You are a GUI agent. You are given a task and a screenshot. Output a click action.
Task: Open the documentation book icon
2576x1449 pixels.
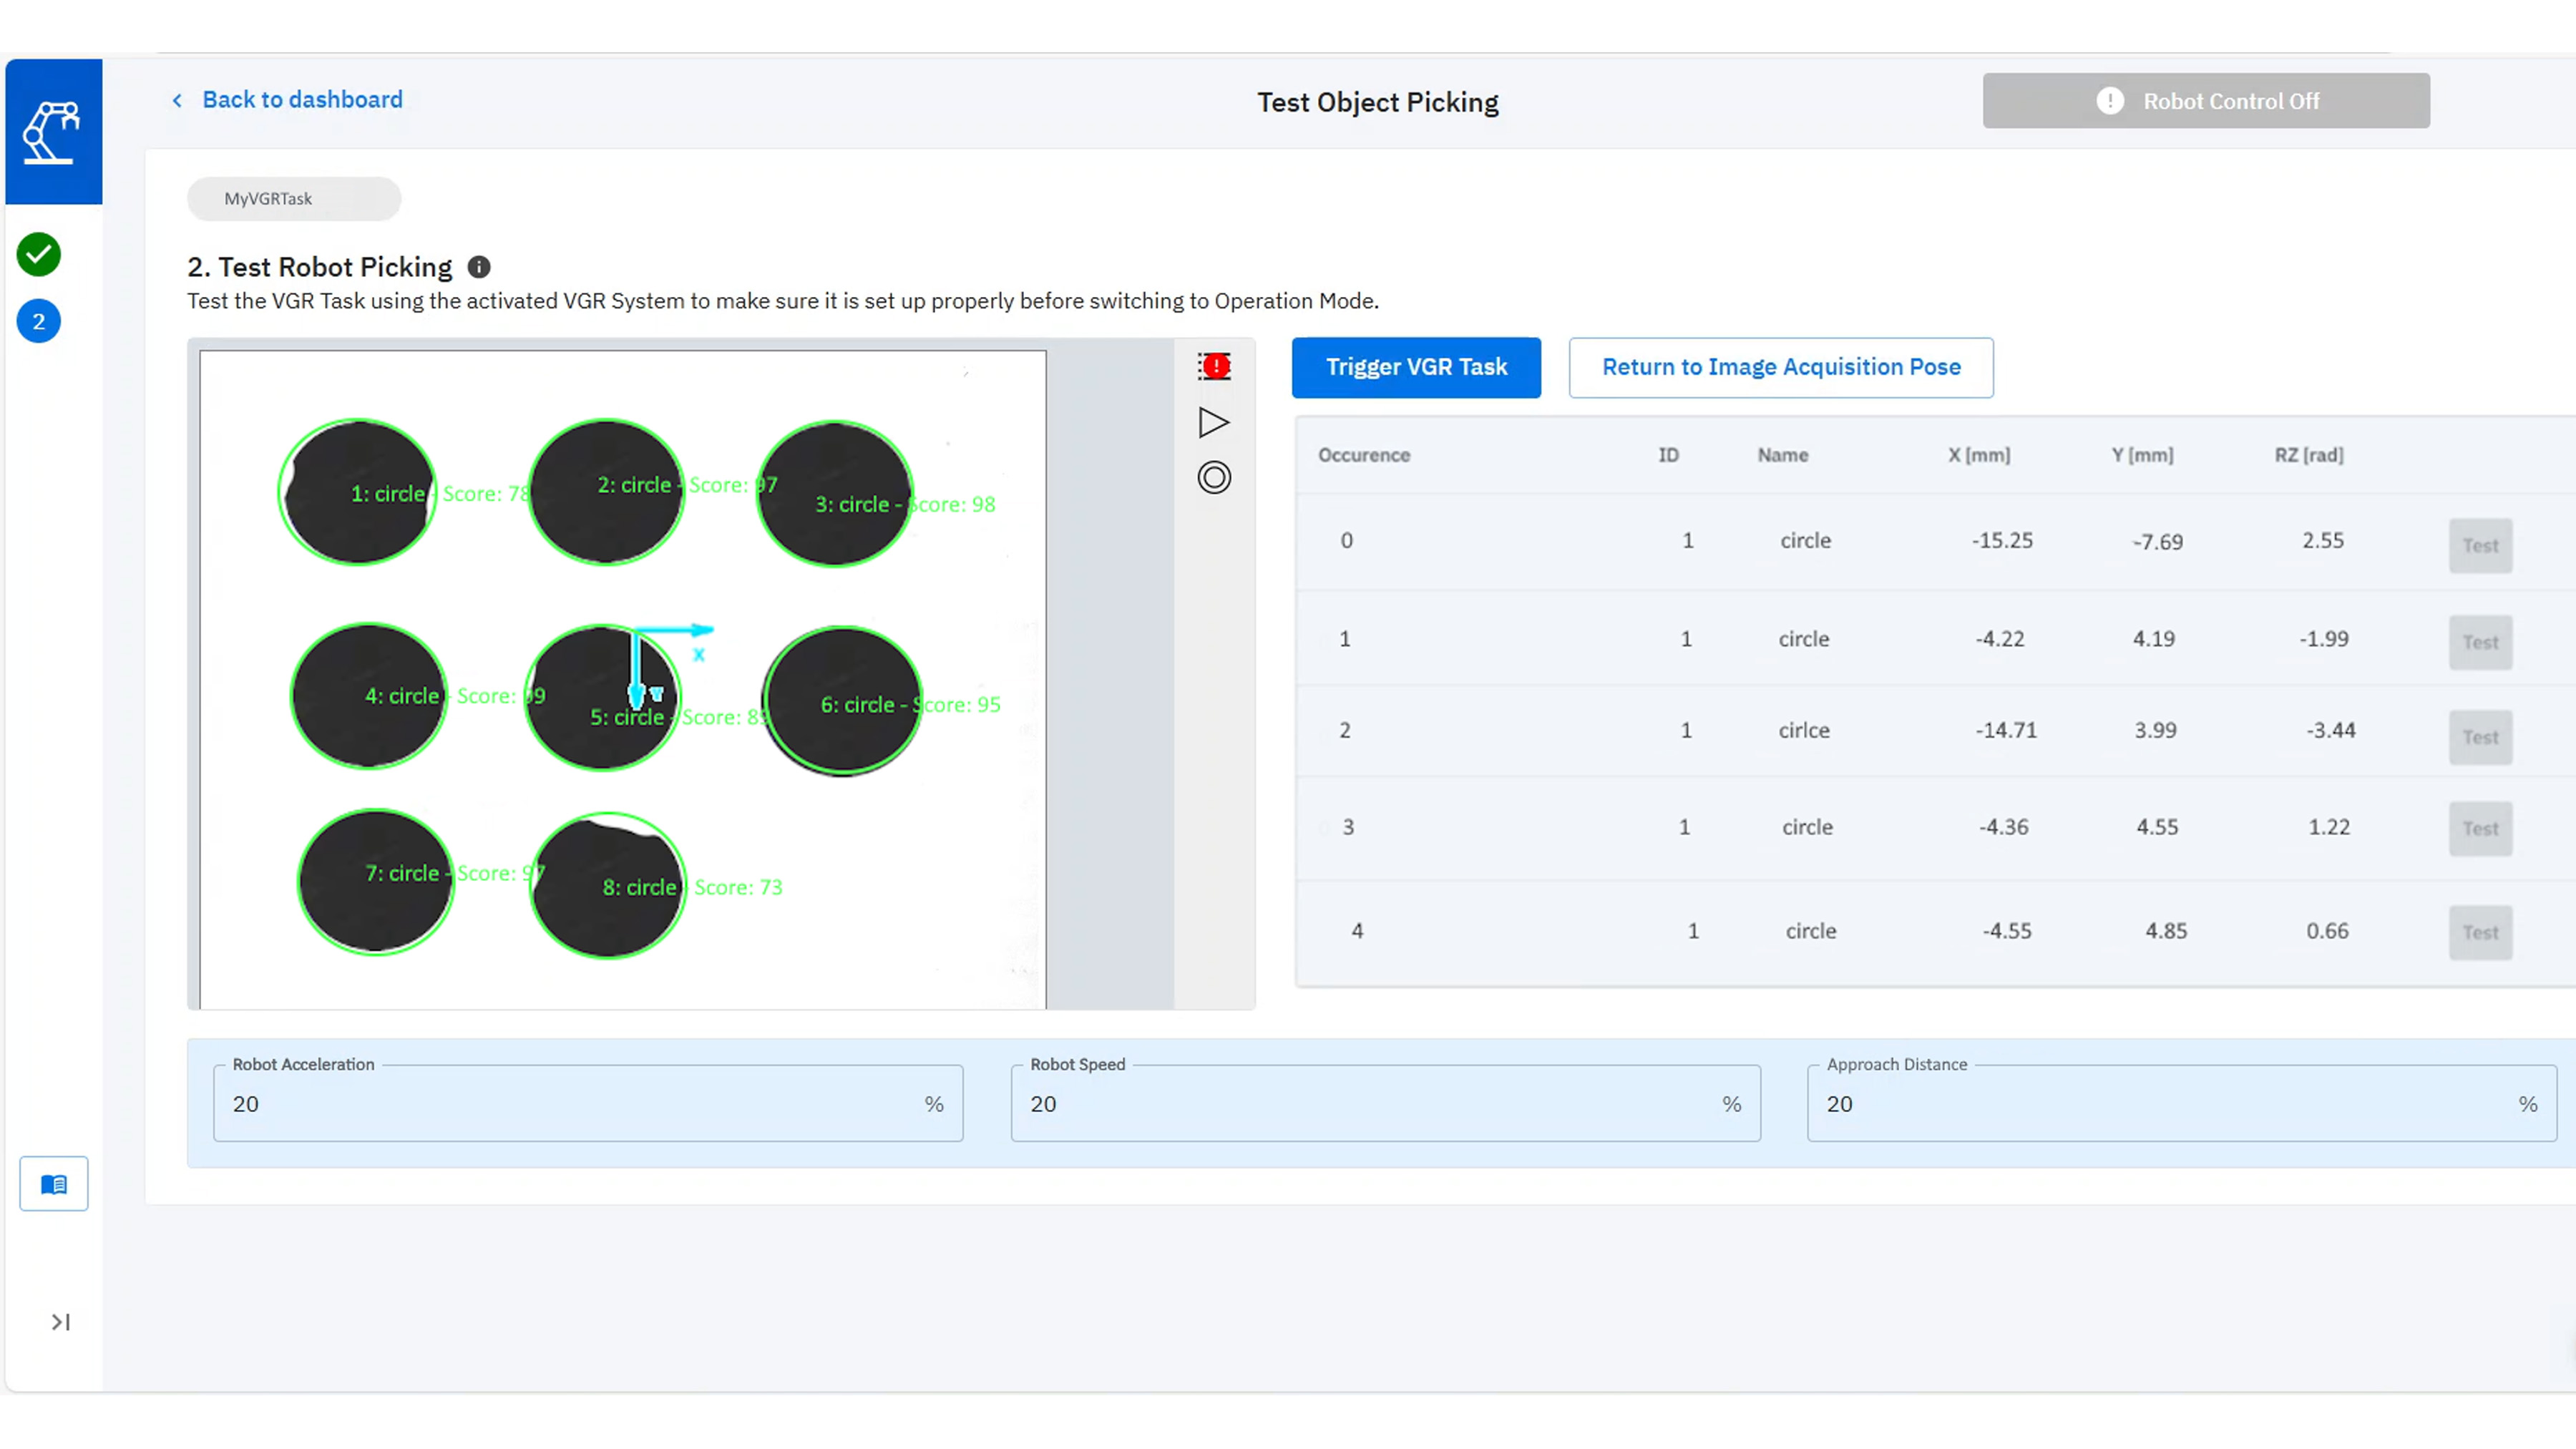coord(53,1183)
